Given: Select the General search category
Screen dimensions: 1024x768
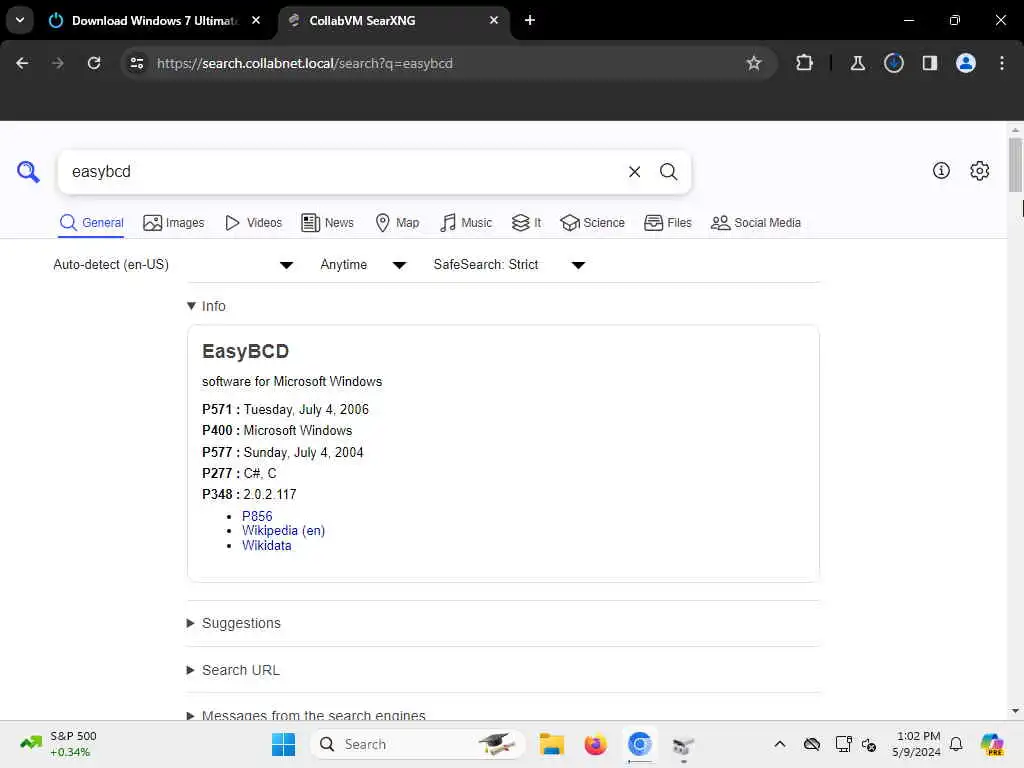Looking at the screenshot, I should point(91,223).
